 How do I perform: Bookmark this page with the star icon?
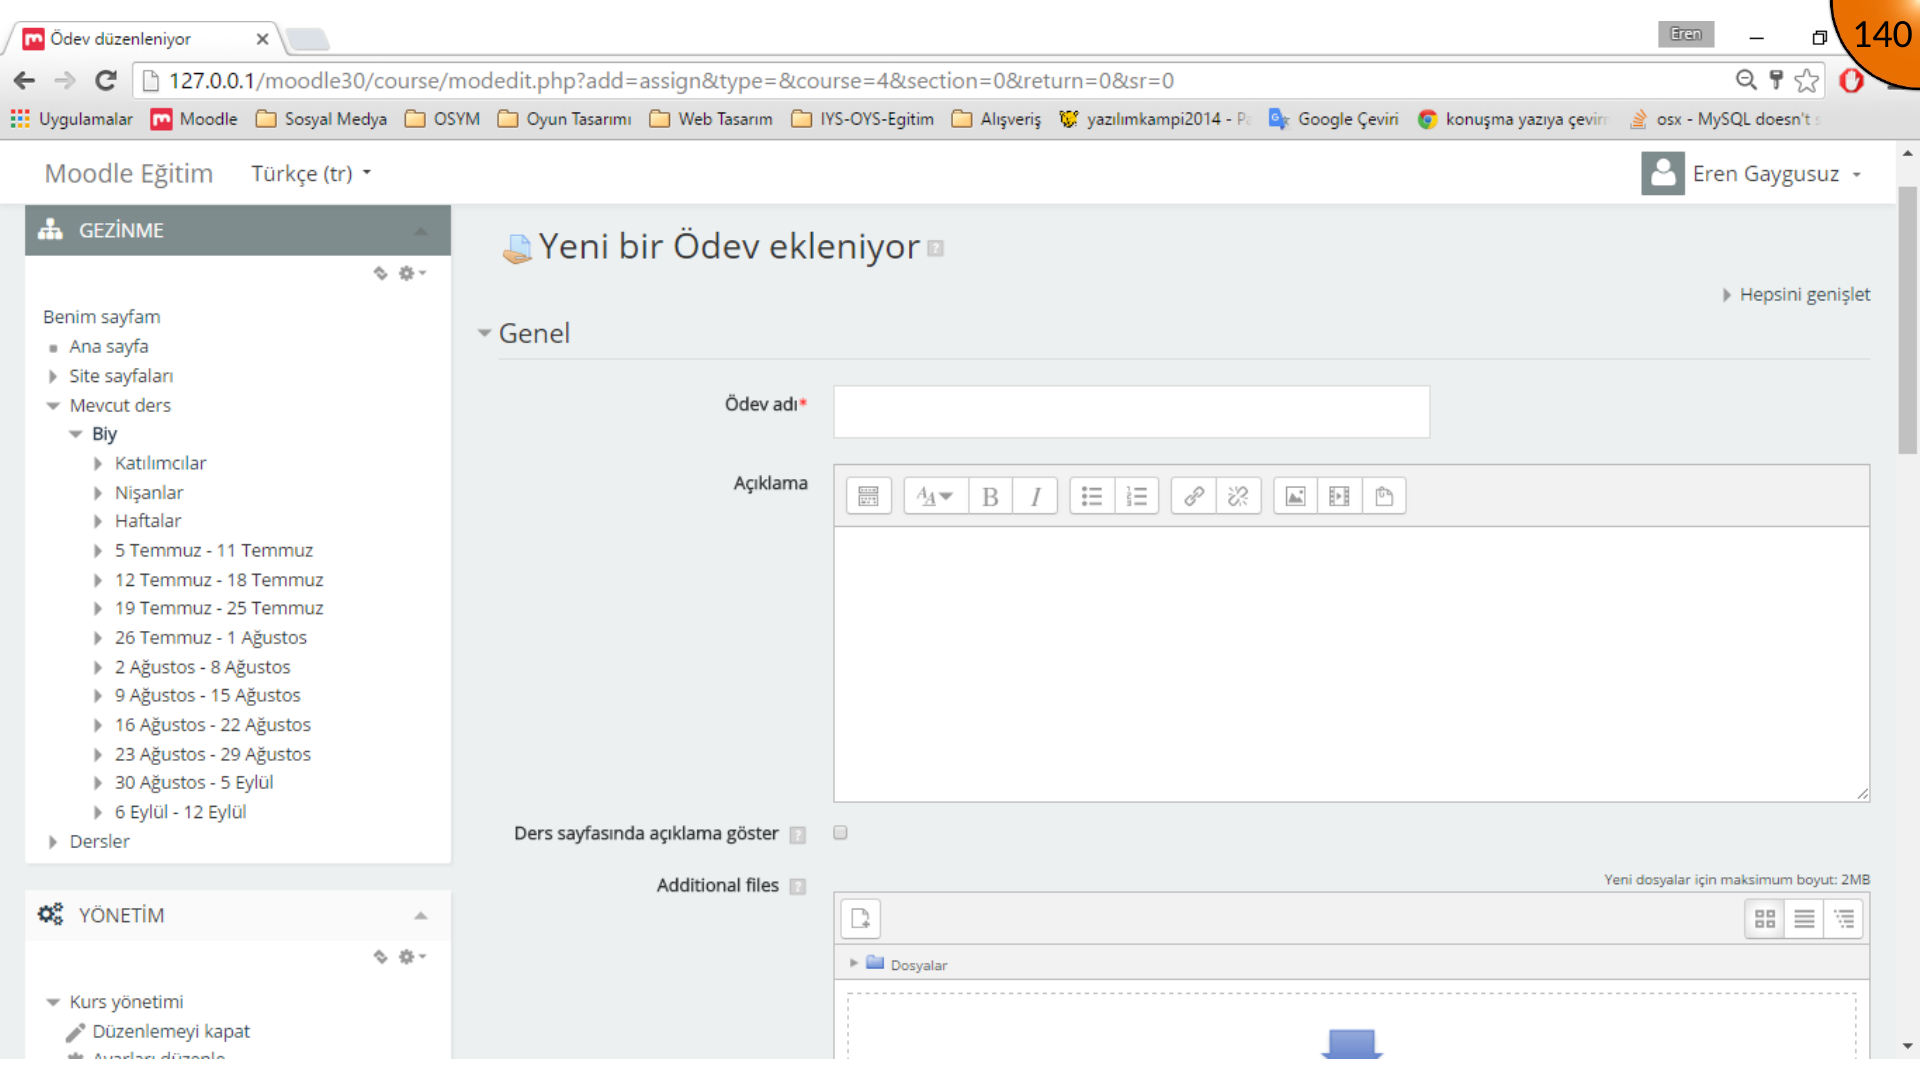click(x=1806, y=80)
